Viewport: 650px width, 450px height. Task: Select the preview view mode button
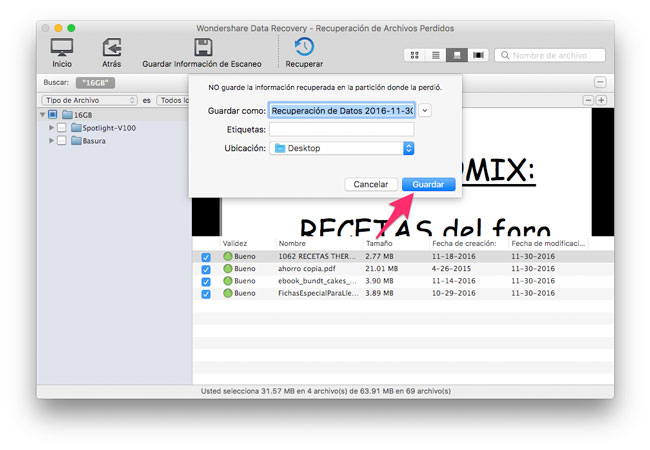click(x=457, y=55)
